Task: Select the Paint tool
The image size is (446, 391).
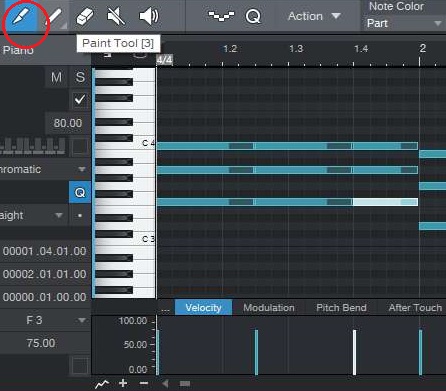Action: coord(21,15)
